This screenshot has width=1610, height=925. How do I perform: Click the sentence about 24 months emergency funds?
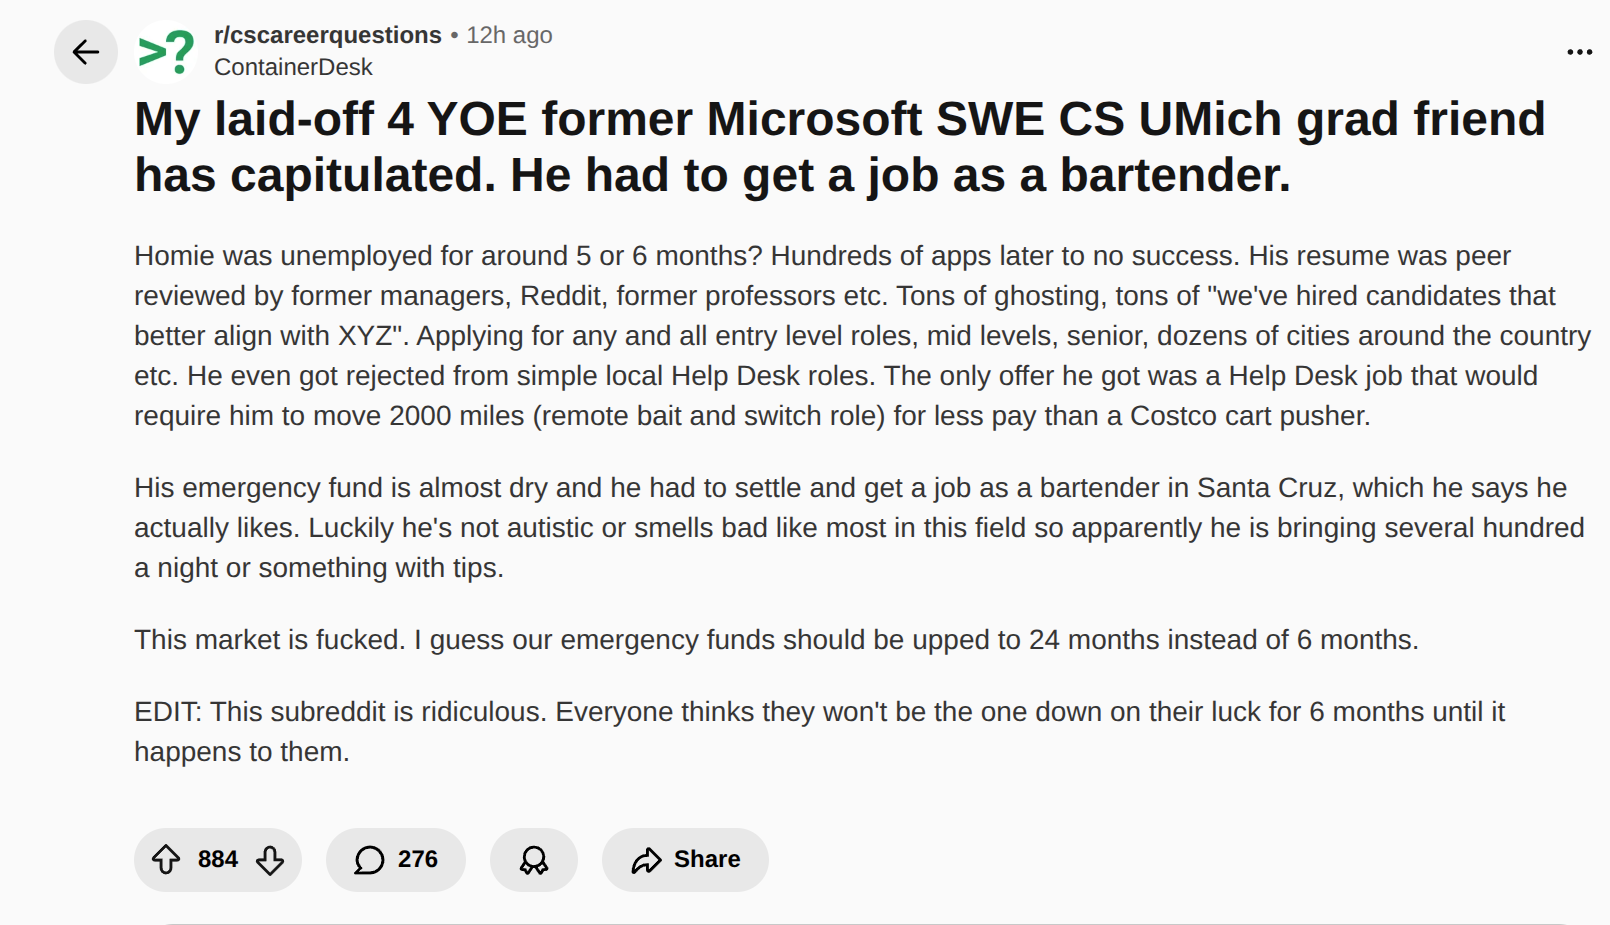pos(776,640)
